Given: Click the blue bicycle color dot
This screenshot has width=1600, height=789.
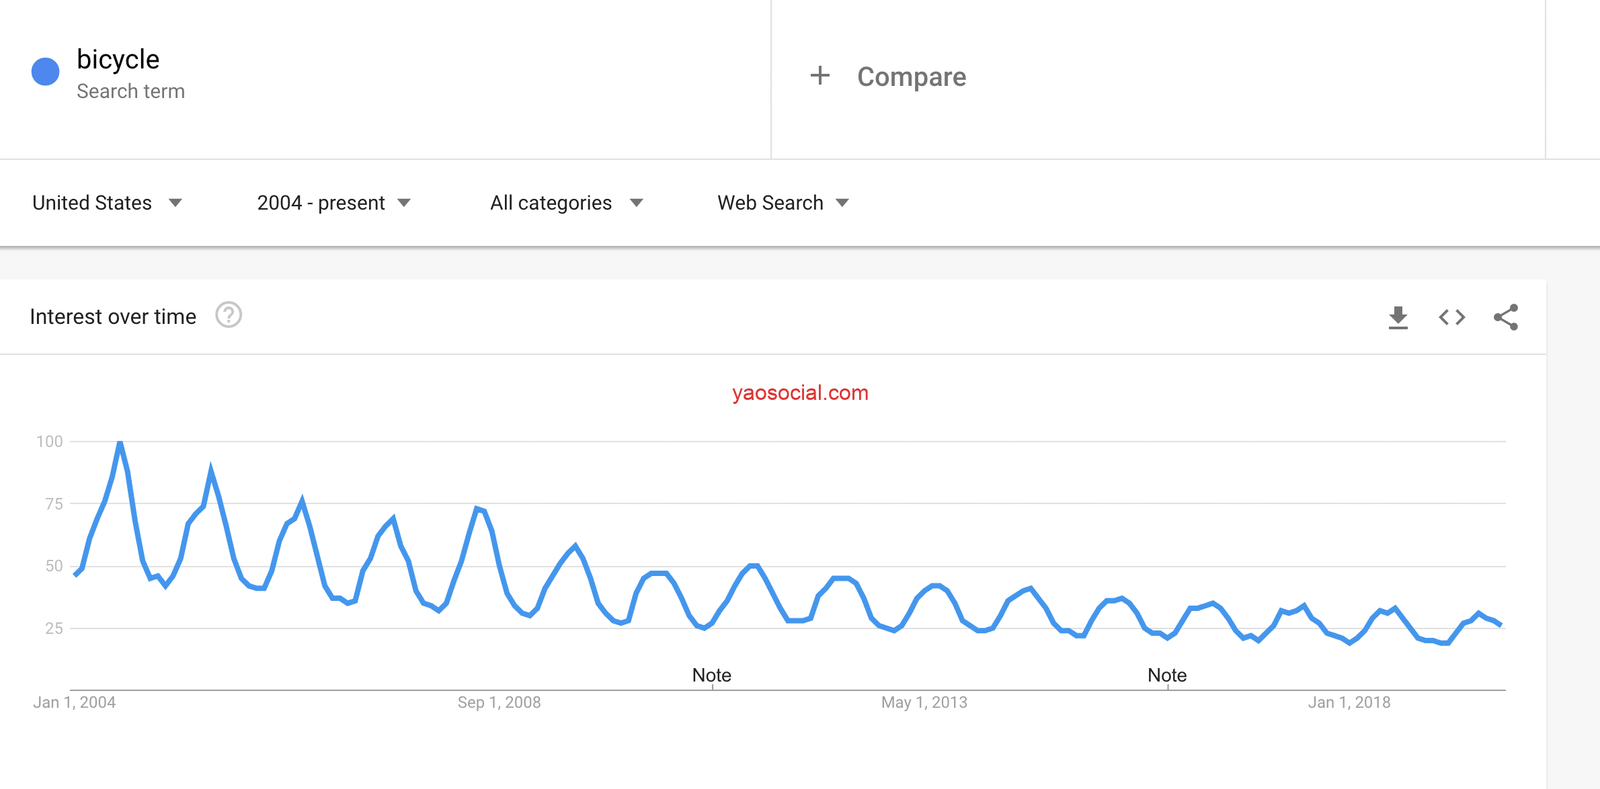Looking at the screenshot, I should [x=45, y=72].
